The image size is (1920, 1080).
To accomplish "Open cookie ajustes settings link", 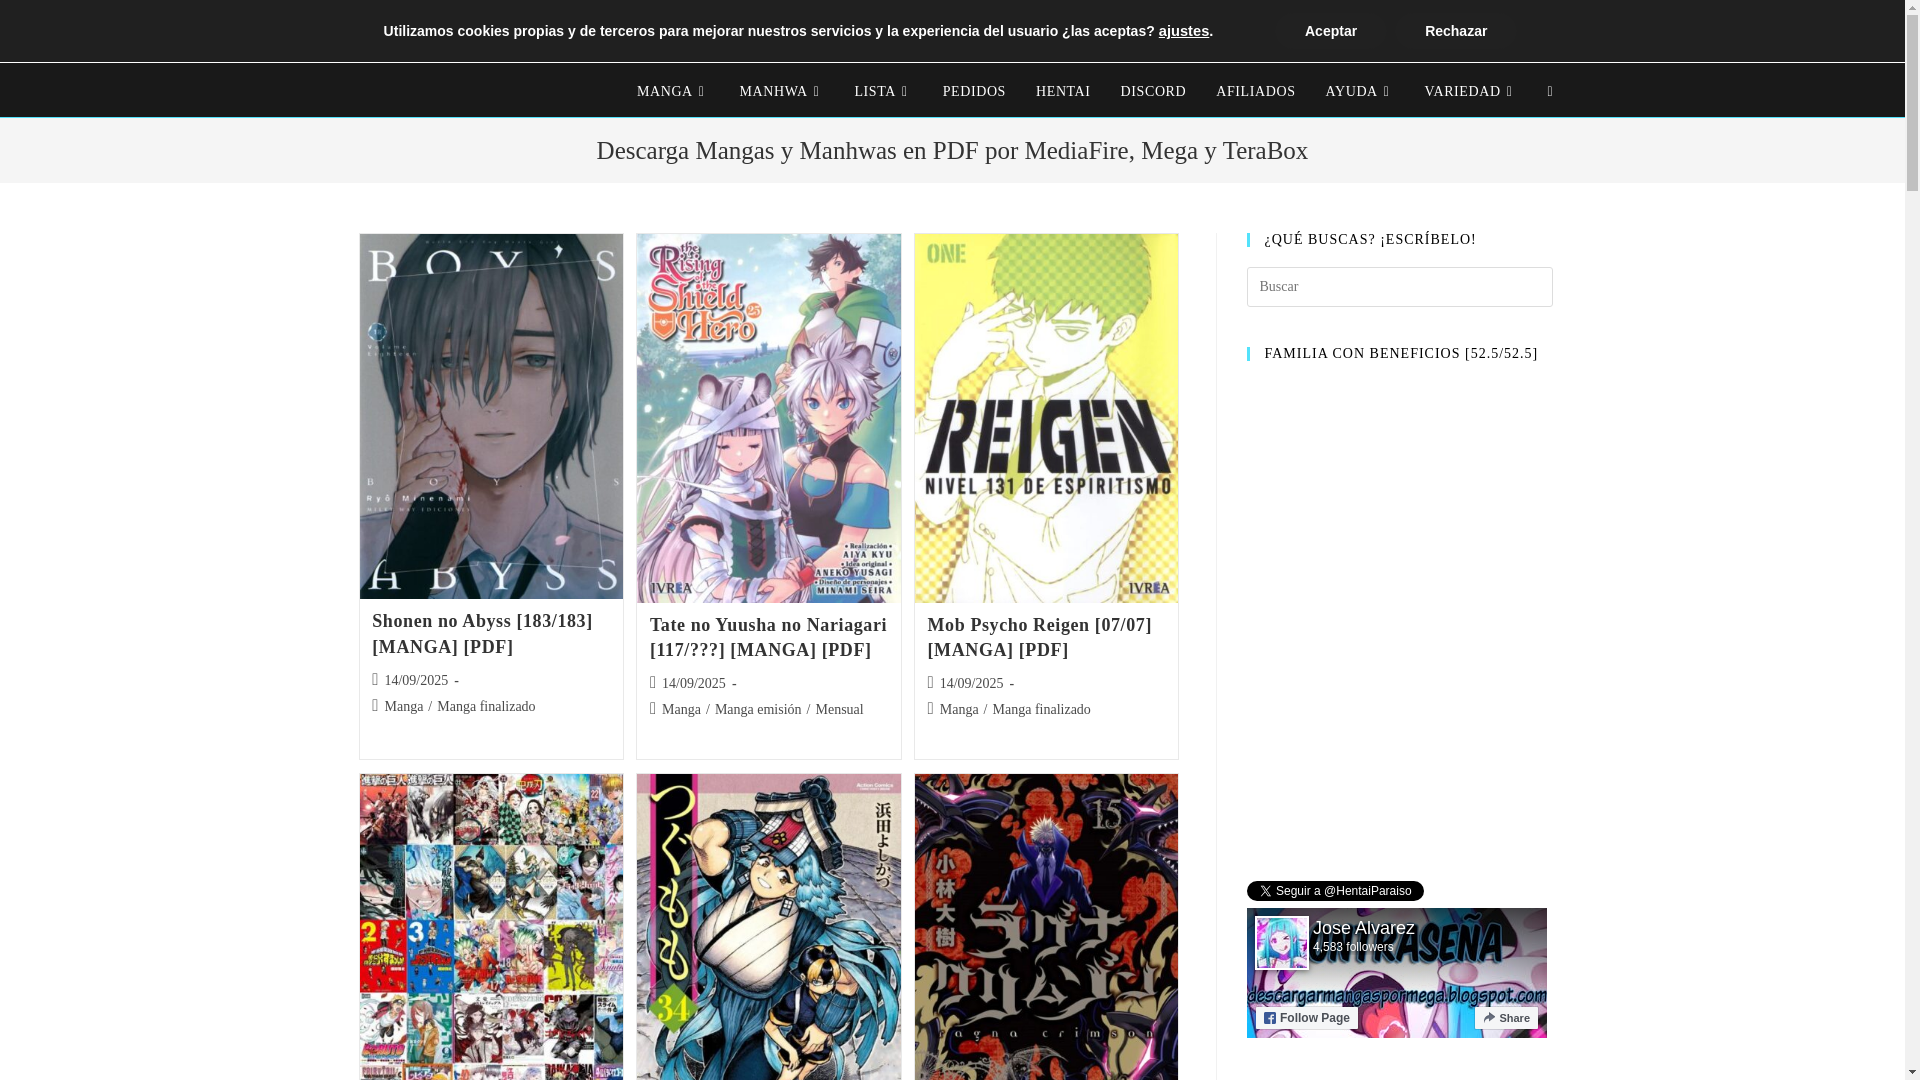I will tap(1183, 31).
